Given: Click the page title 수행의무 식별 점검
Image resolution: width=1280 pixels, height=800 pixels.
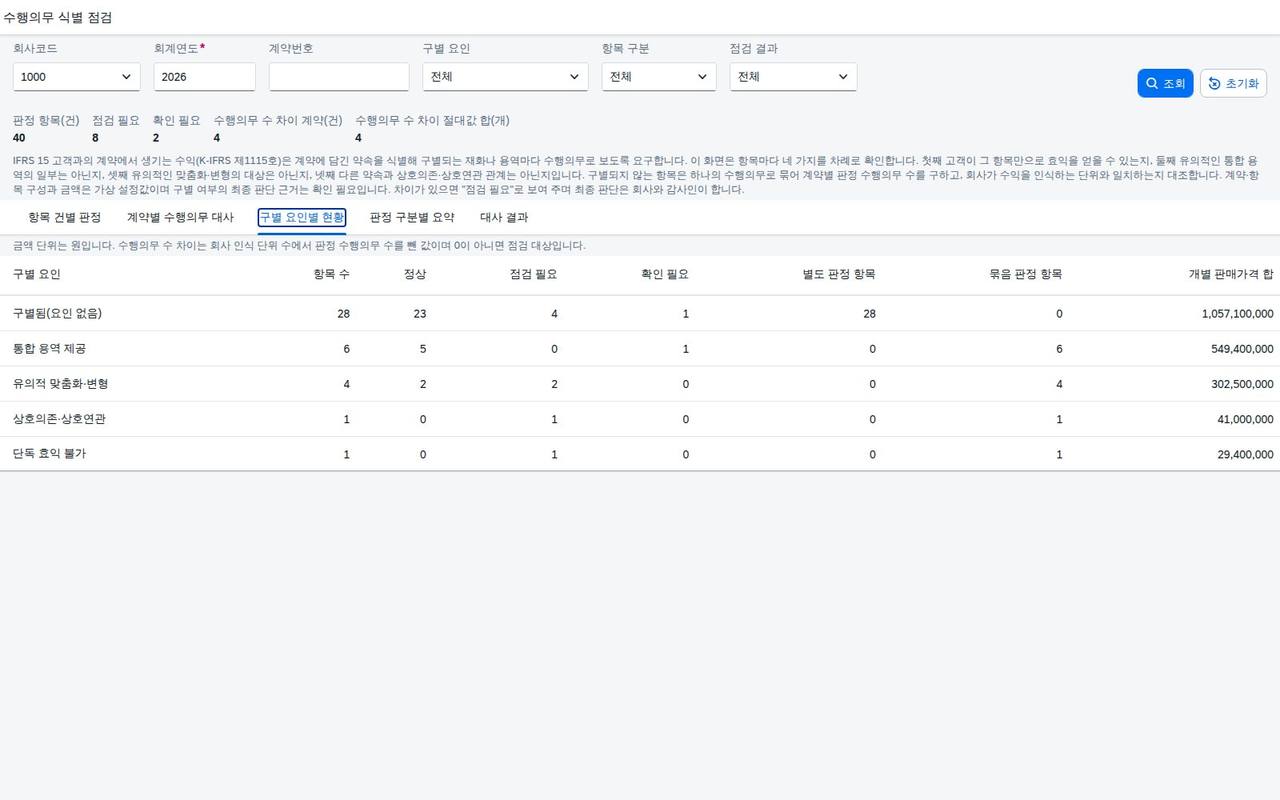Looking at the screenshot, I should 58,18.
